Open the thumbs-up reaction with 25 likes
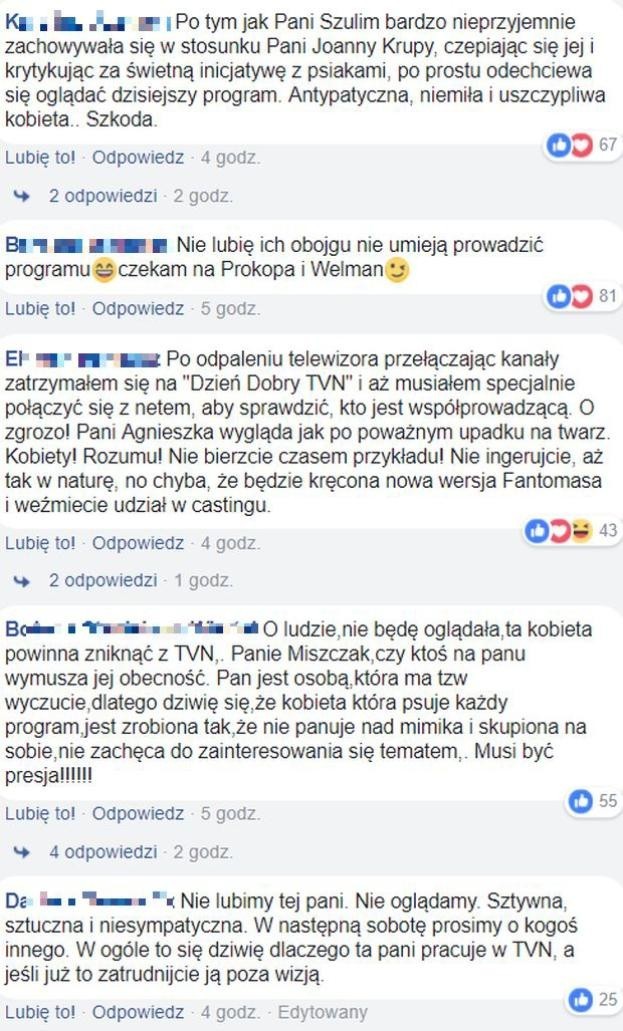The image size is (623, 1031). point(580,1000)
